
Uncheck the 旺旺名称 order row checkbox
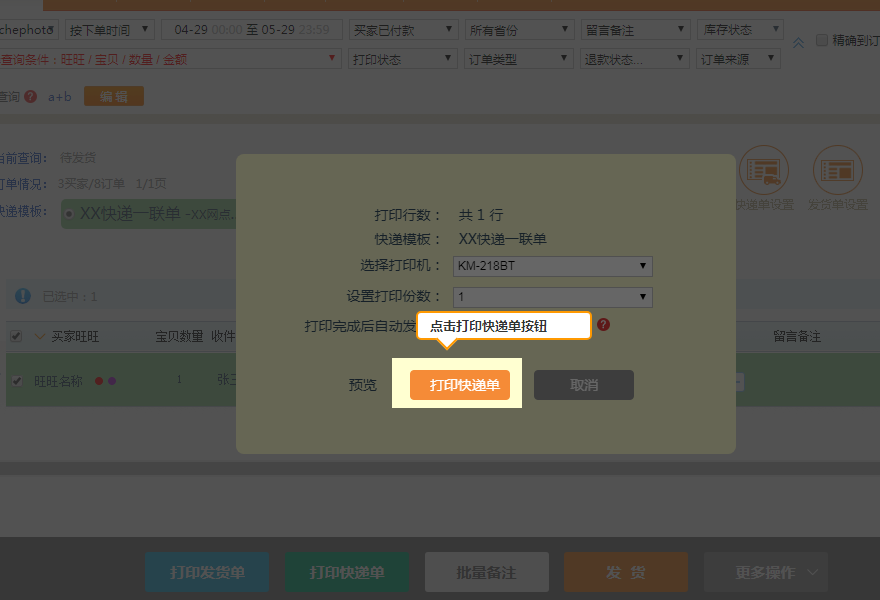(x=16, y=381)
